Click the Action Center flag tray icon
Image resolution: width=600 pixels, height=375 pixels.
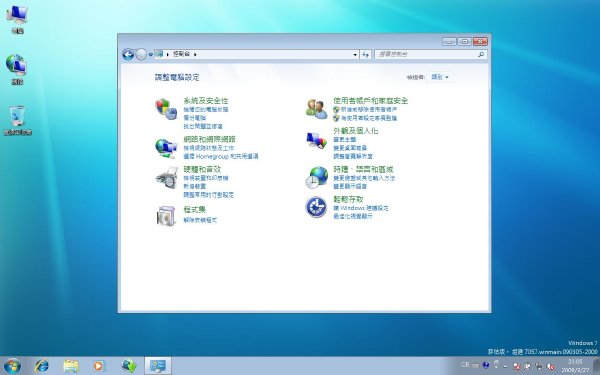[528, 366]
